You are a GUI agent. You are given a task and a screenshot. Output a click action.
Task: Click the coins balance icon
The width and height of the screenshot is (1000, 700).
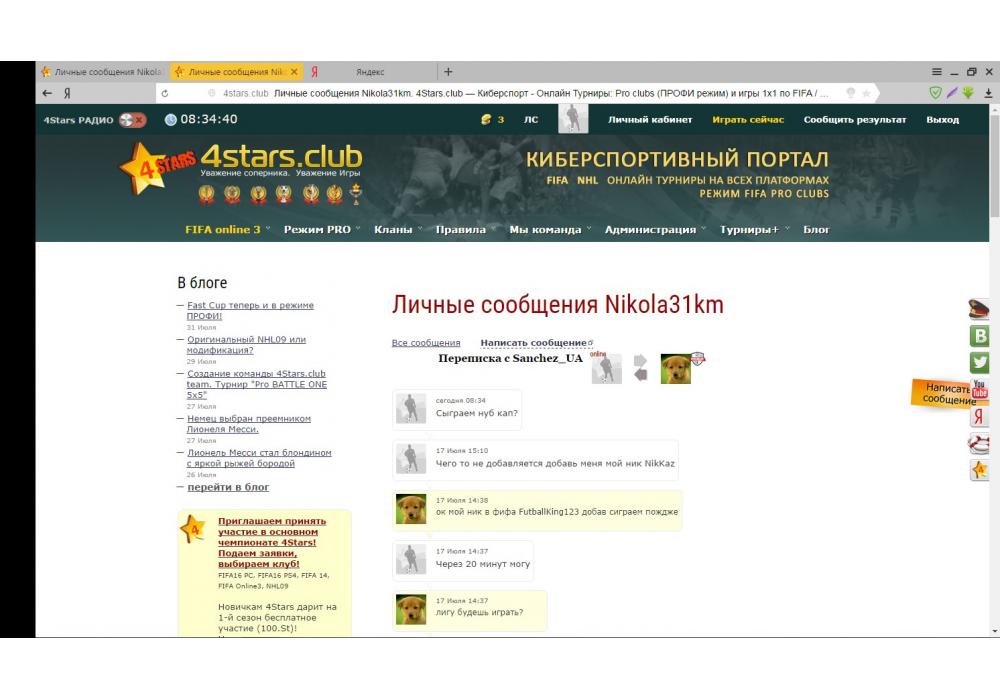point(486,119)
